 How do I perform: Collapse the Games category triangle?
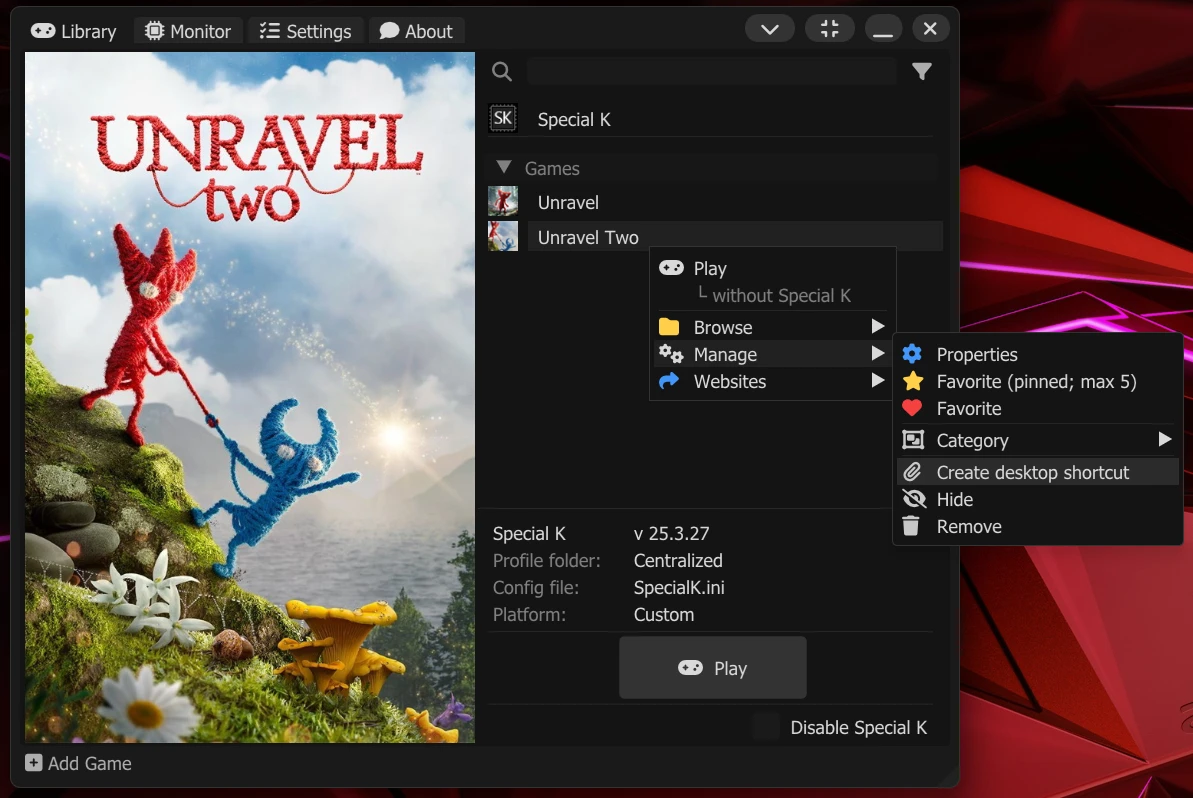(504, 167)
